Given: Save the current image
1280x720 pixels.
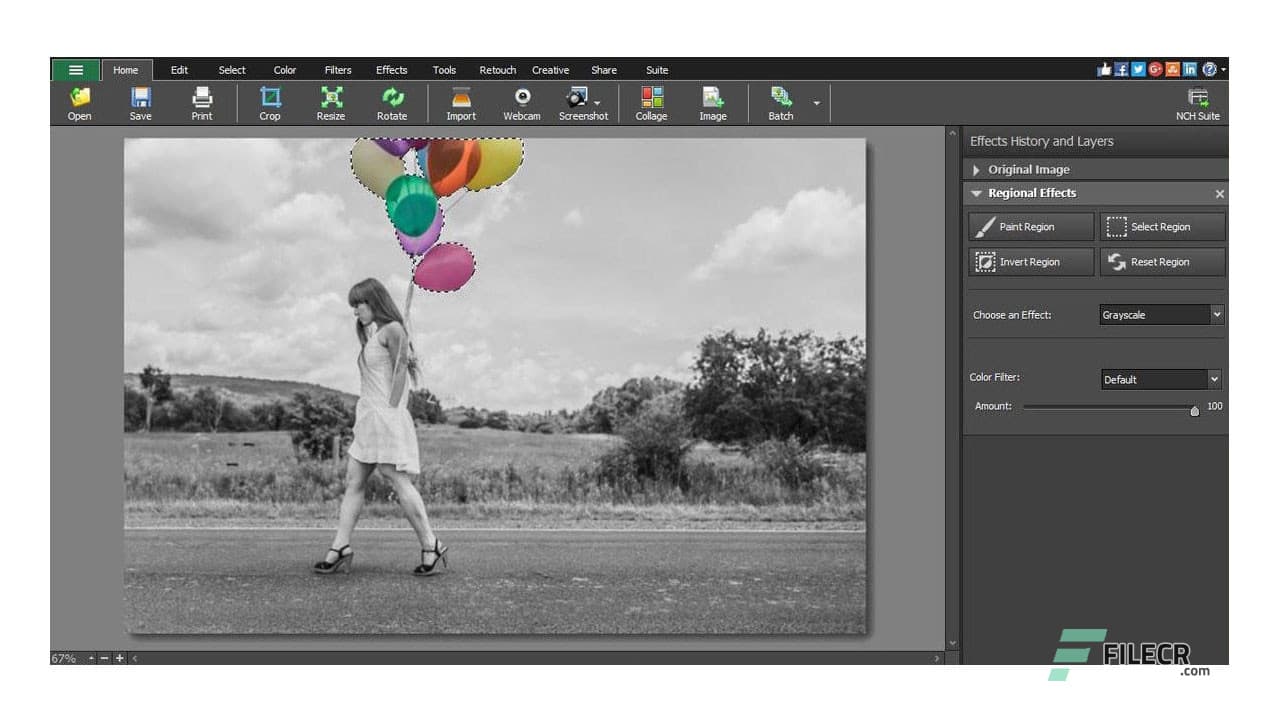Looking at the screenshot, I should [x=140, y=103].
